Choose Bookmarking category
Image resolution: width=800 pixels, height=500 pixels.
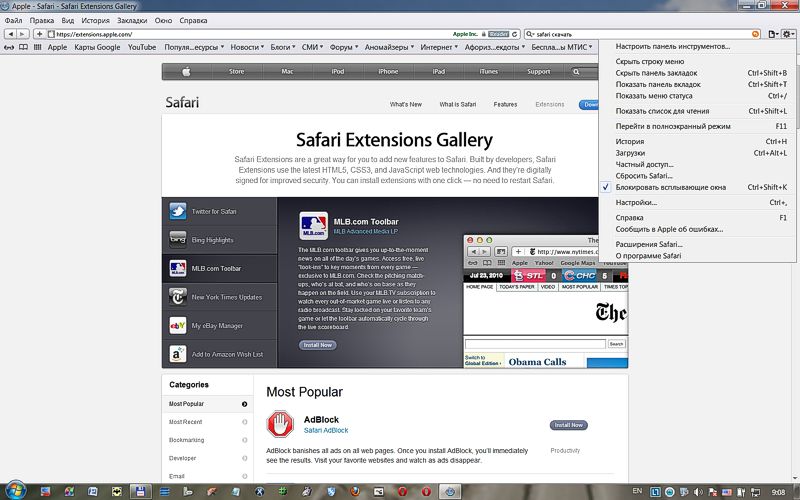coord(186,440)
